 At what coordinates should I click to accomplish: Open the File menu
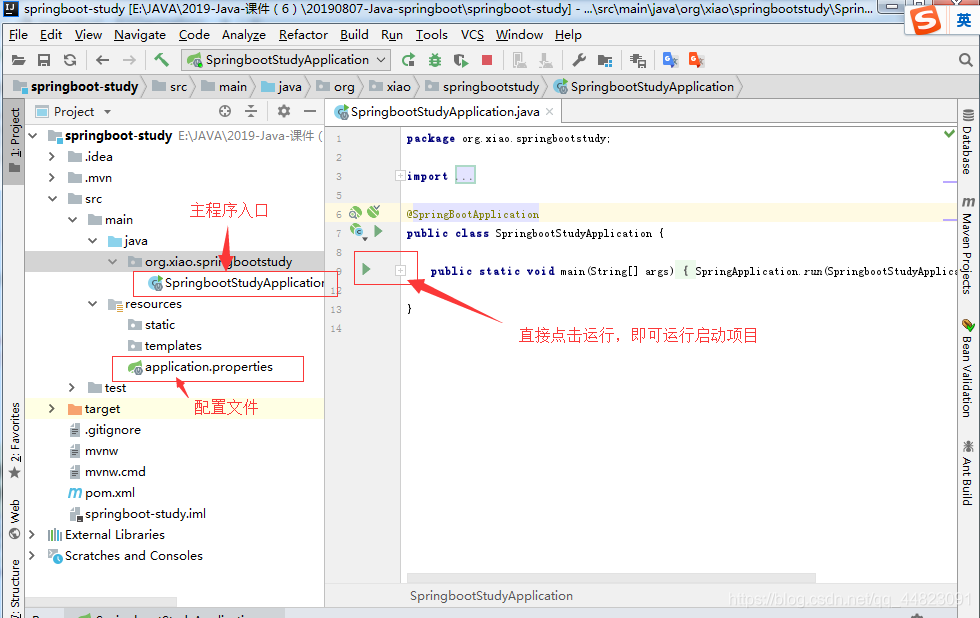[18, 35]
